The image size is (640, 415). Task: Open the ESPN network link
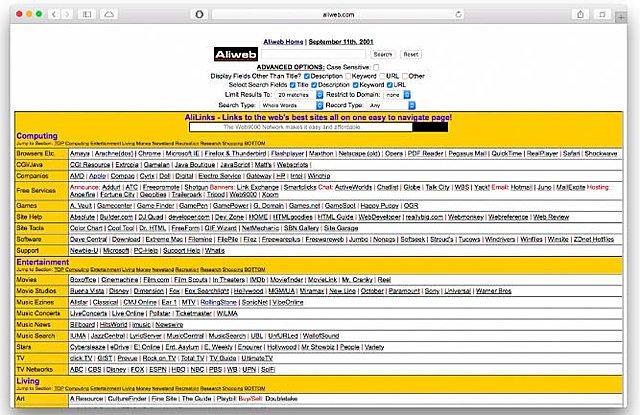(x=158, y=370)
